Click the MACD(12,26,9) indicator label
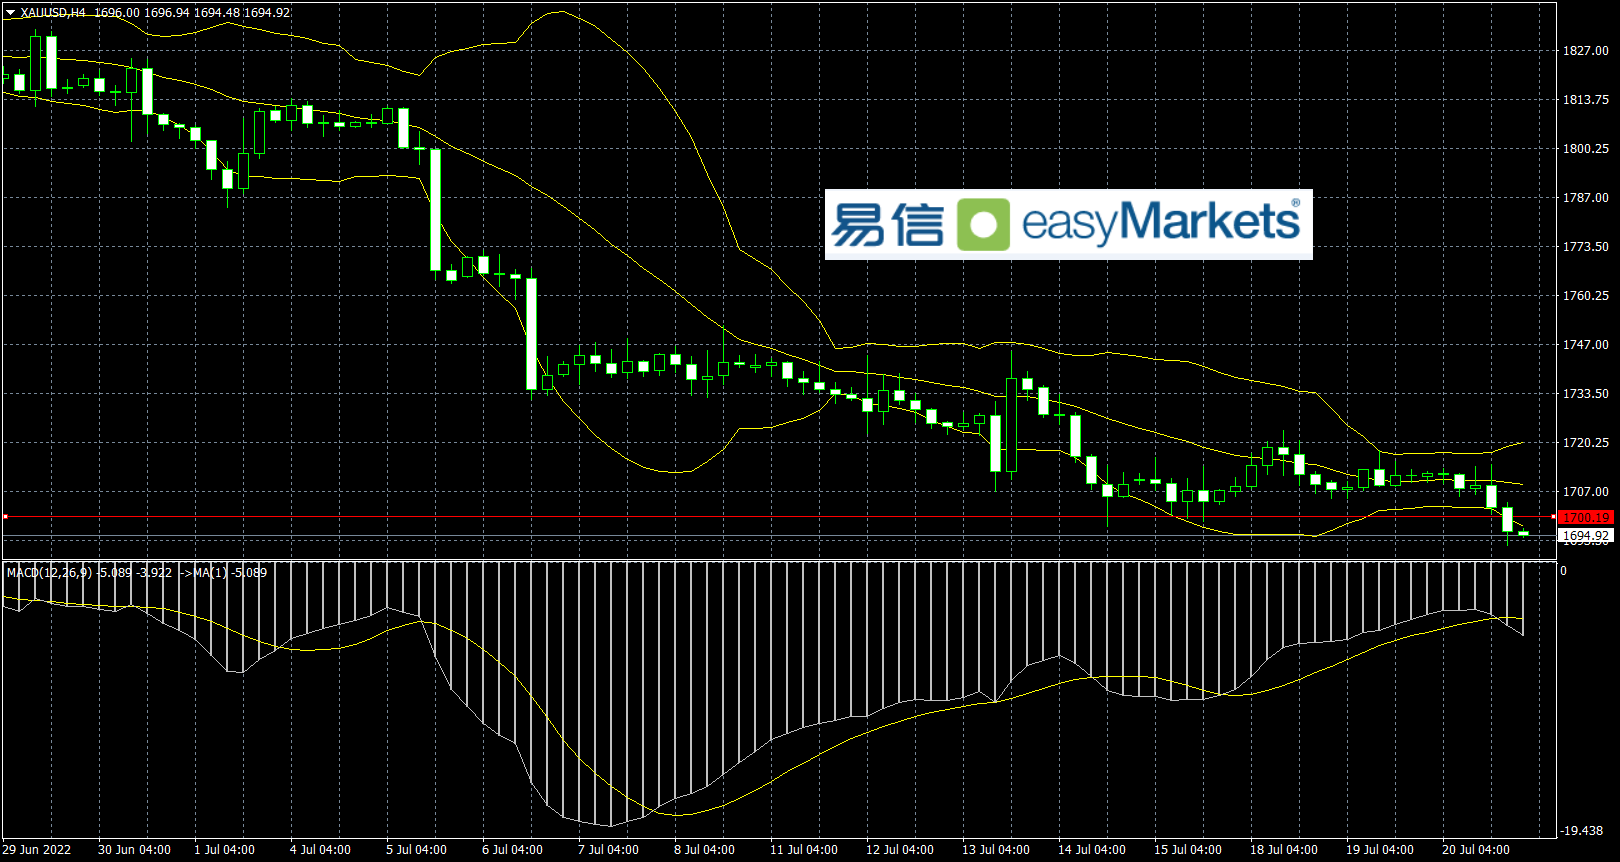Image resolution: width=1620 pixels, height=862 pixels. point(50,573)
